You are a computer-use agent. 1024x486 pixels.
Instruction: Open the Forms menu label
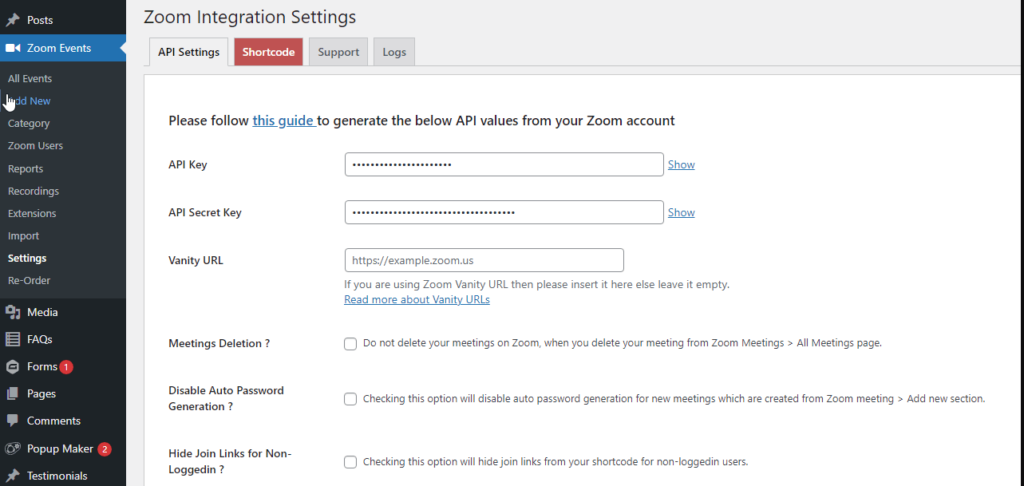tap(42, 367)
